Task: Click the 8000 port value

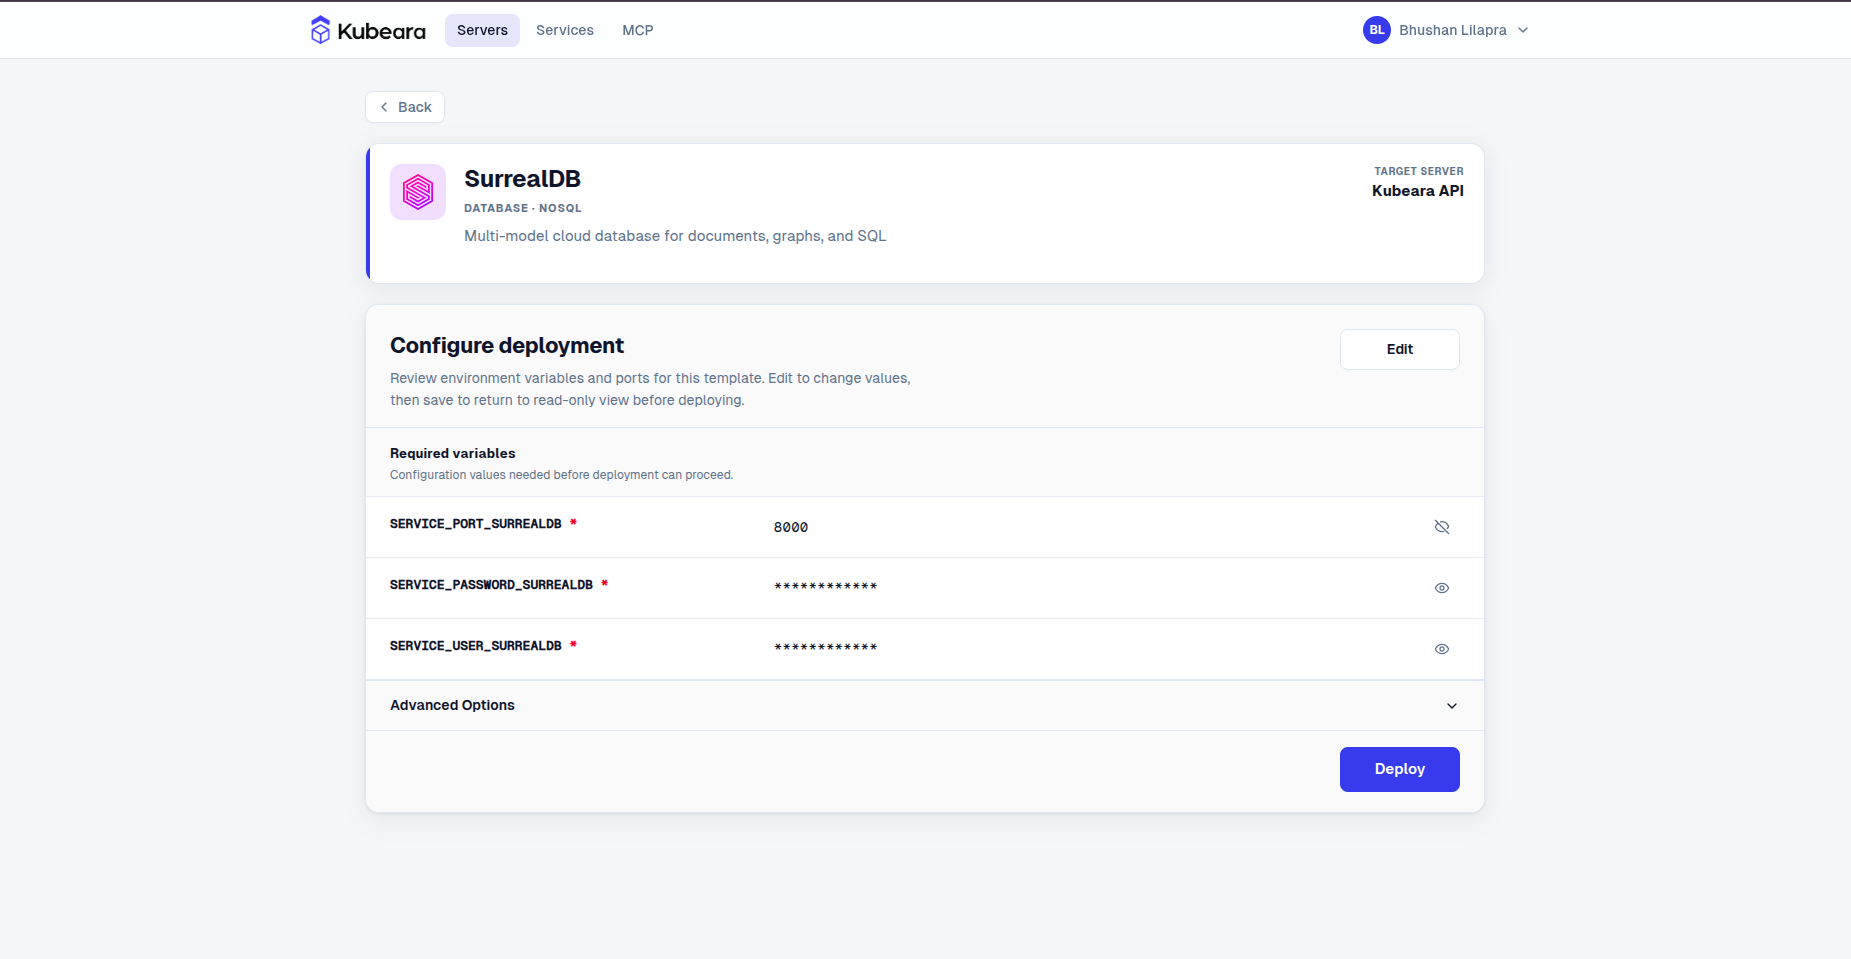Action: click(791, 527)
